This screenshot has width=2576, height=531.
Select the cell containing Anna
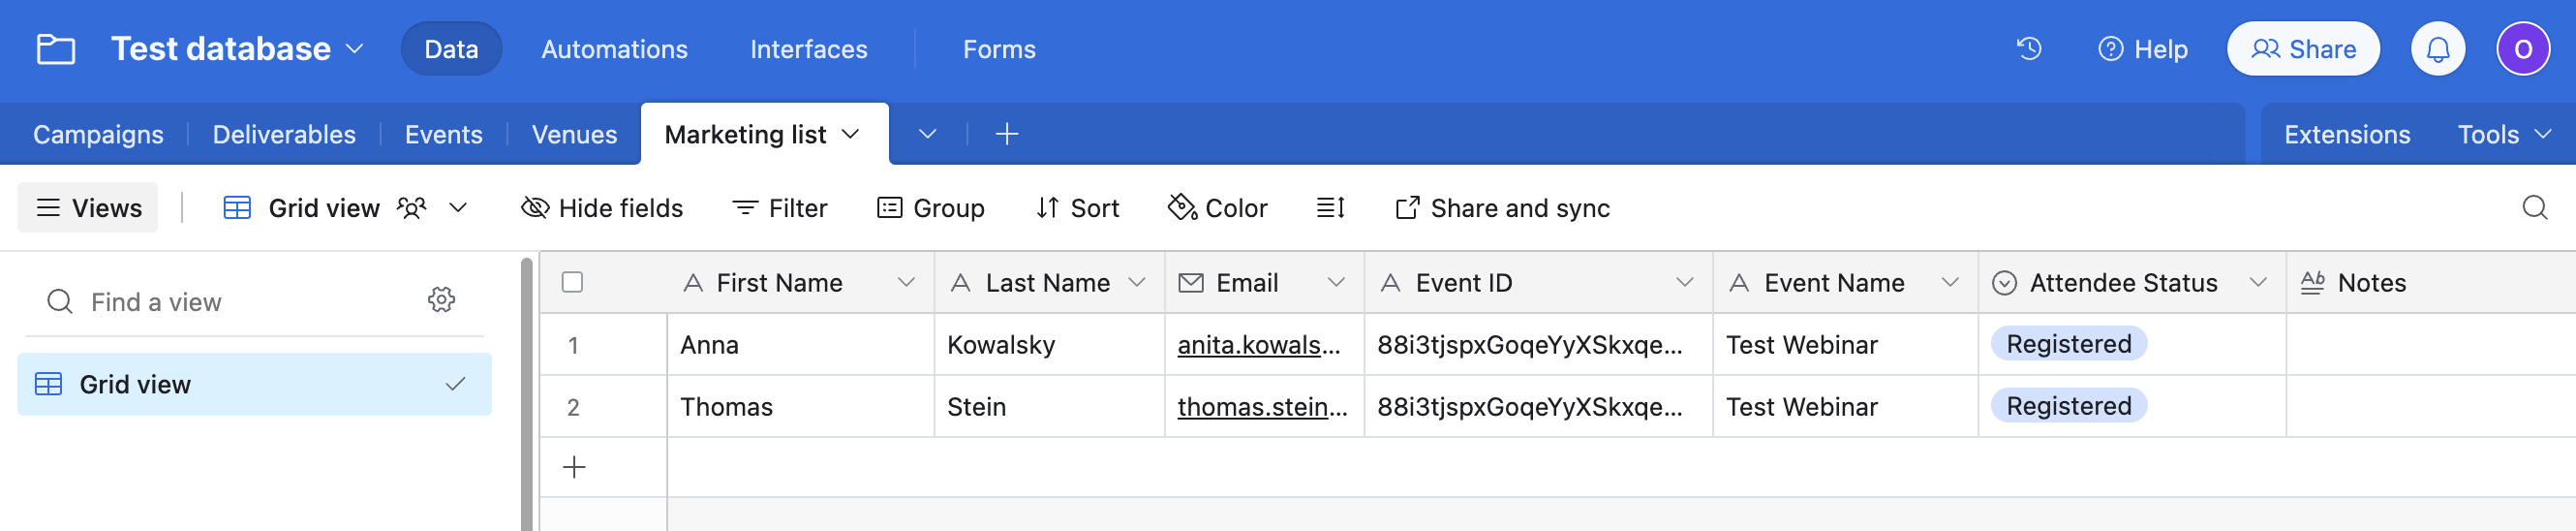(x=800, y=345)
